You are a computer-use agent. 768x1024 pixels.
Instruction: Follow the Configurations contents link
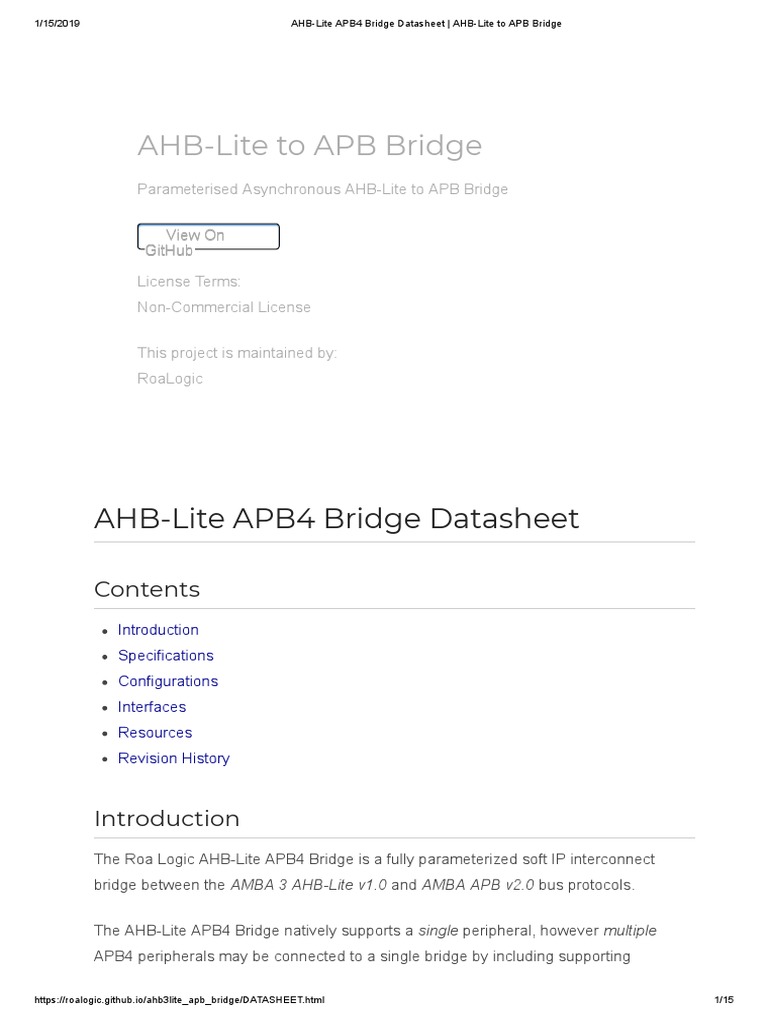point(167,681)
